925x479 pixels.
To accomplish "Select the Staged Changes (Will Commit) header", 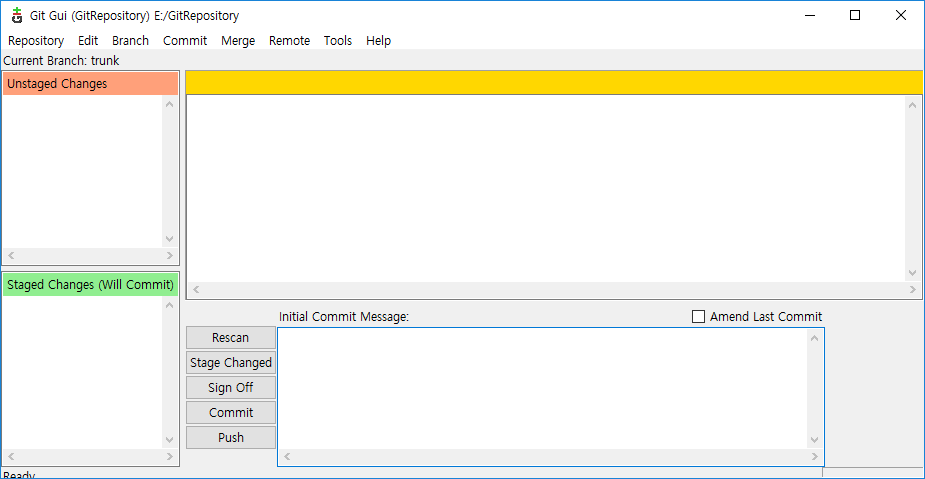I will click(x=90, y=284).
